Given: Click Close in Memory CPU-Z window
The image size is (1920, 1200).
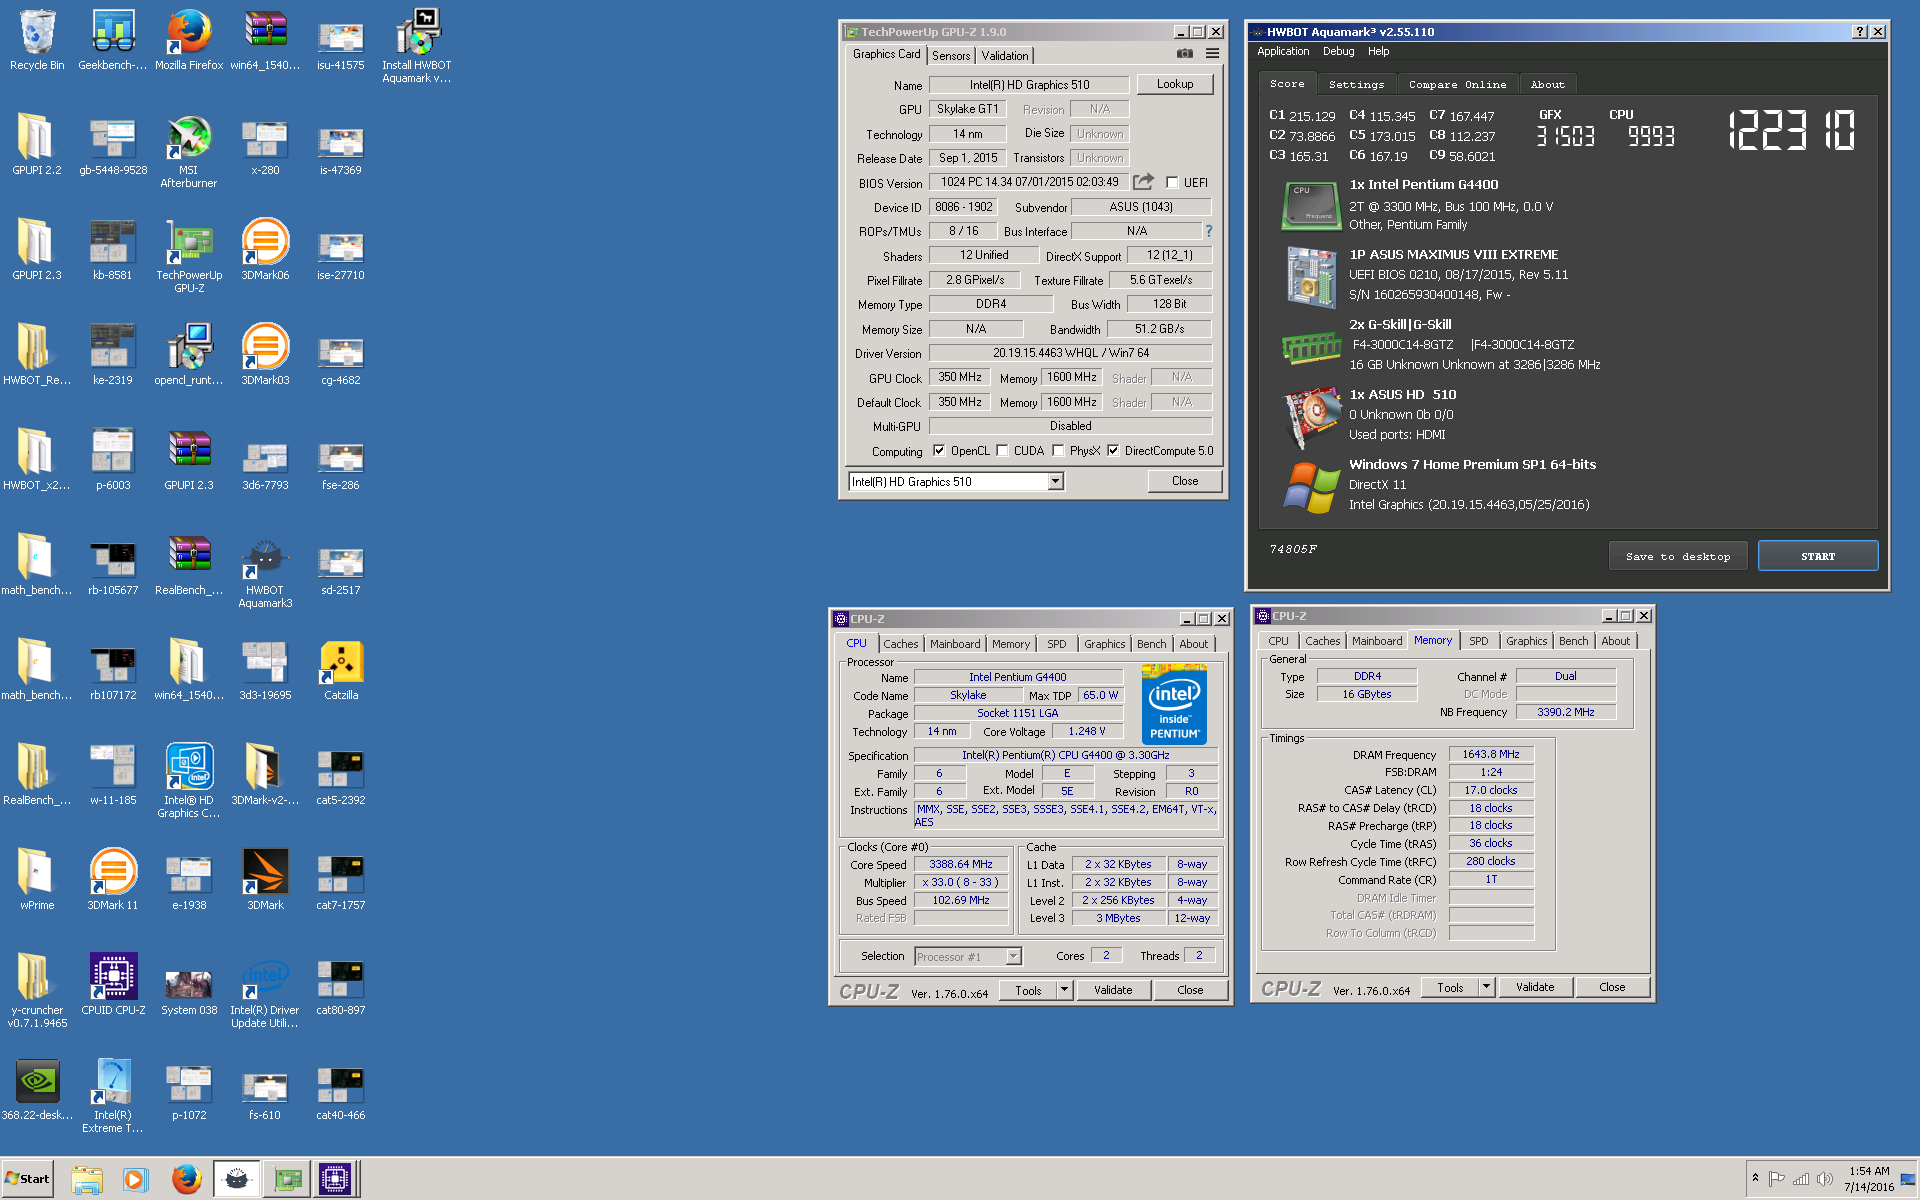Looking at the screenshot, I should tap(1612, 987).
